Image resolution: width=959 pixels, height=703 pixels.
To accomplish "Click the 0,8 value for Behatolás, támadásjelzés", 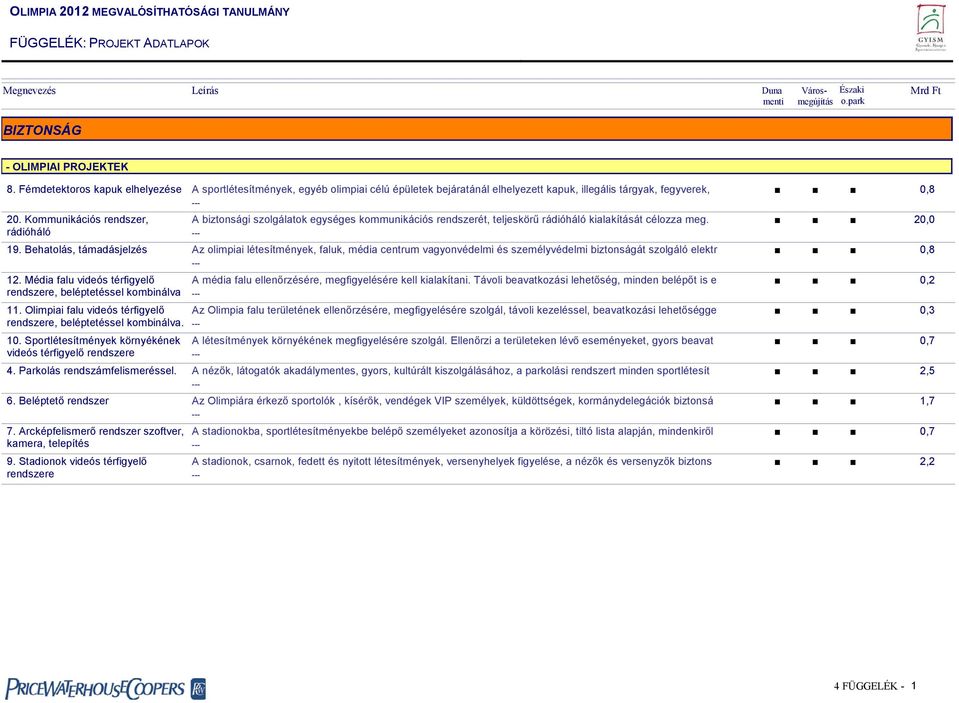I will pos(927,250).
